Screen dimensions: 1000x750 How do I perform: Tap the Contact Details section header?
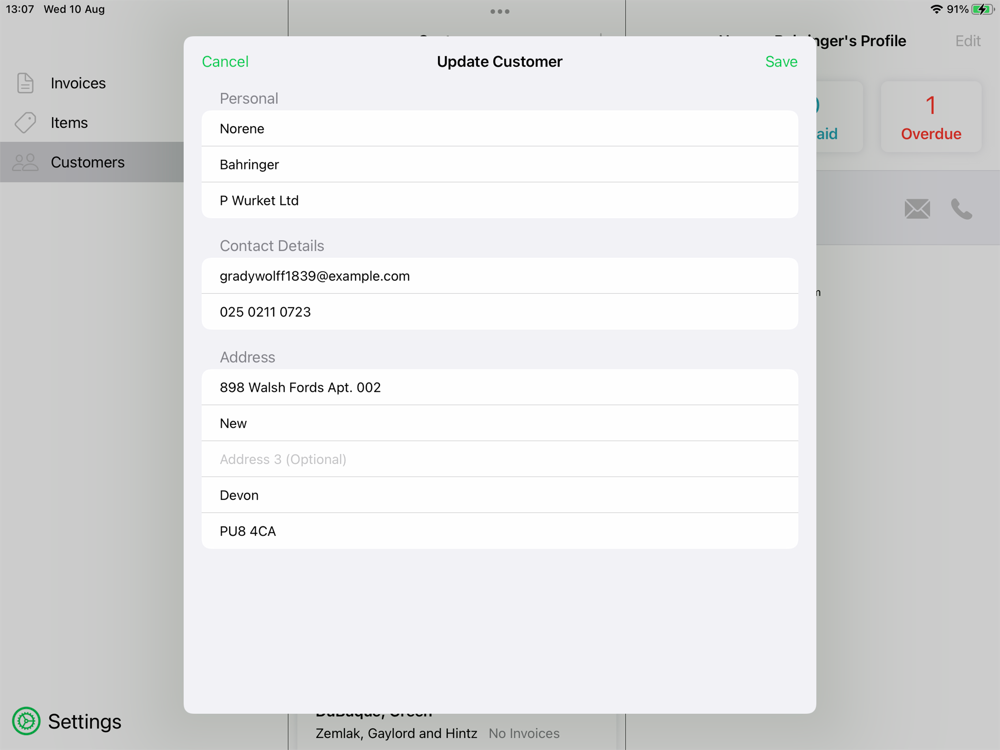tap(272, 246)
